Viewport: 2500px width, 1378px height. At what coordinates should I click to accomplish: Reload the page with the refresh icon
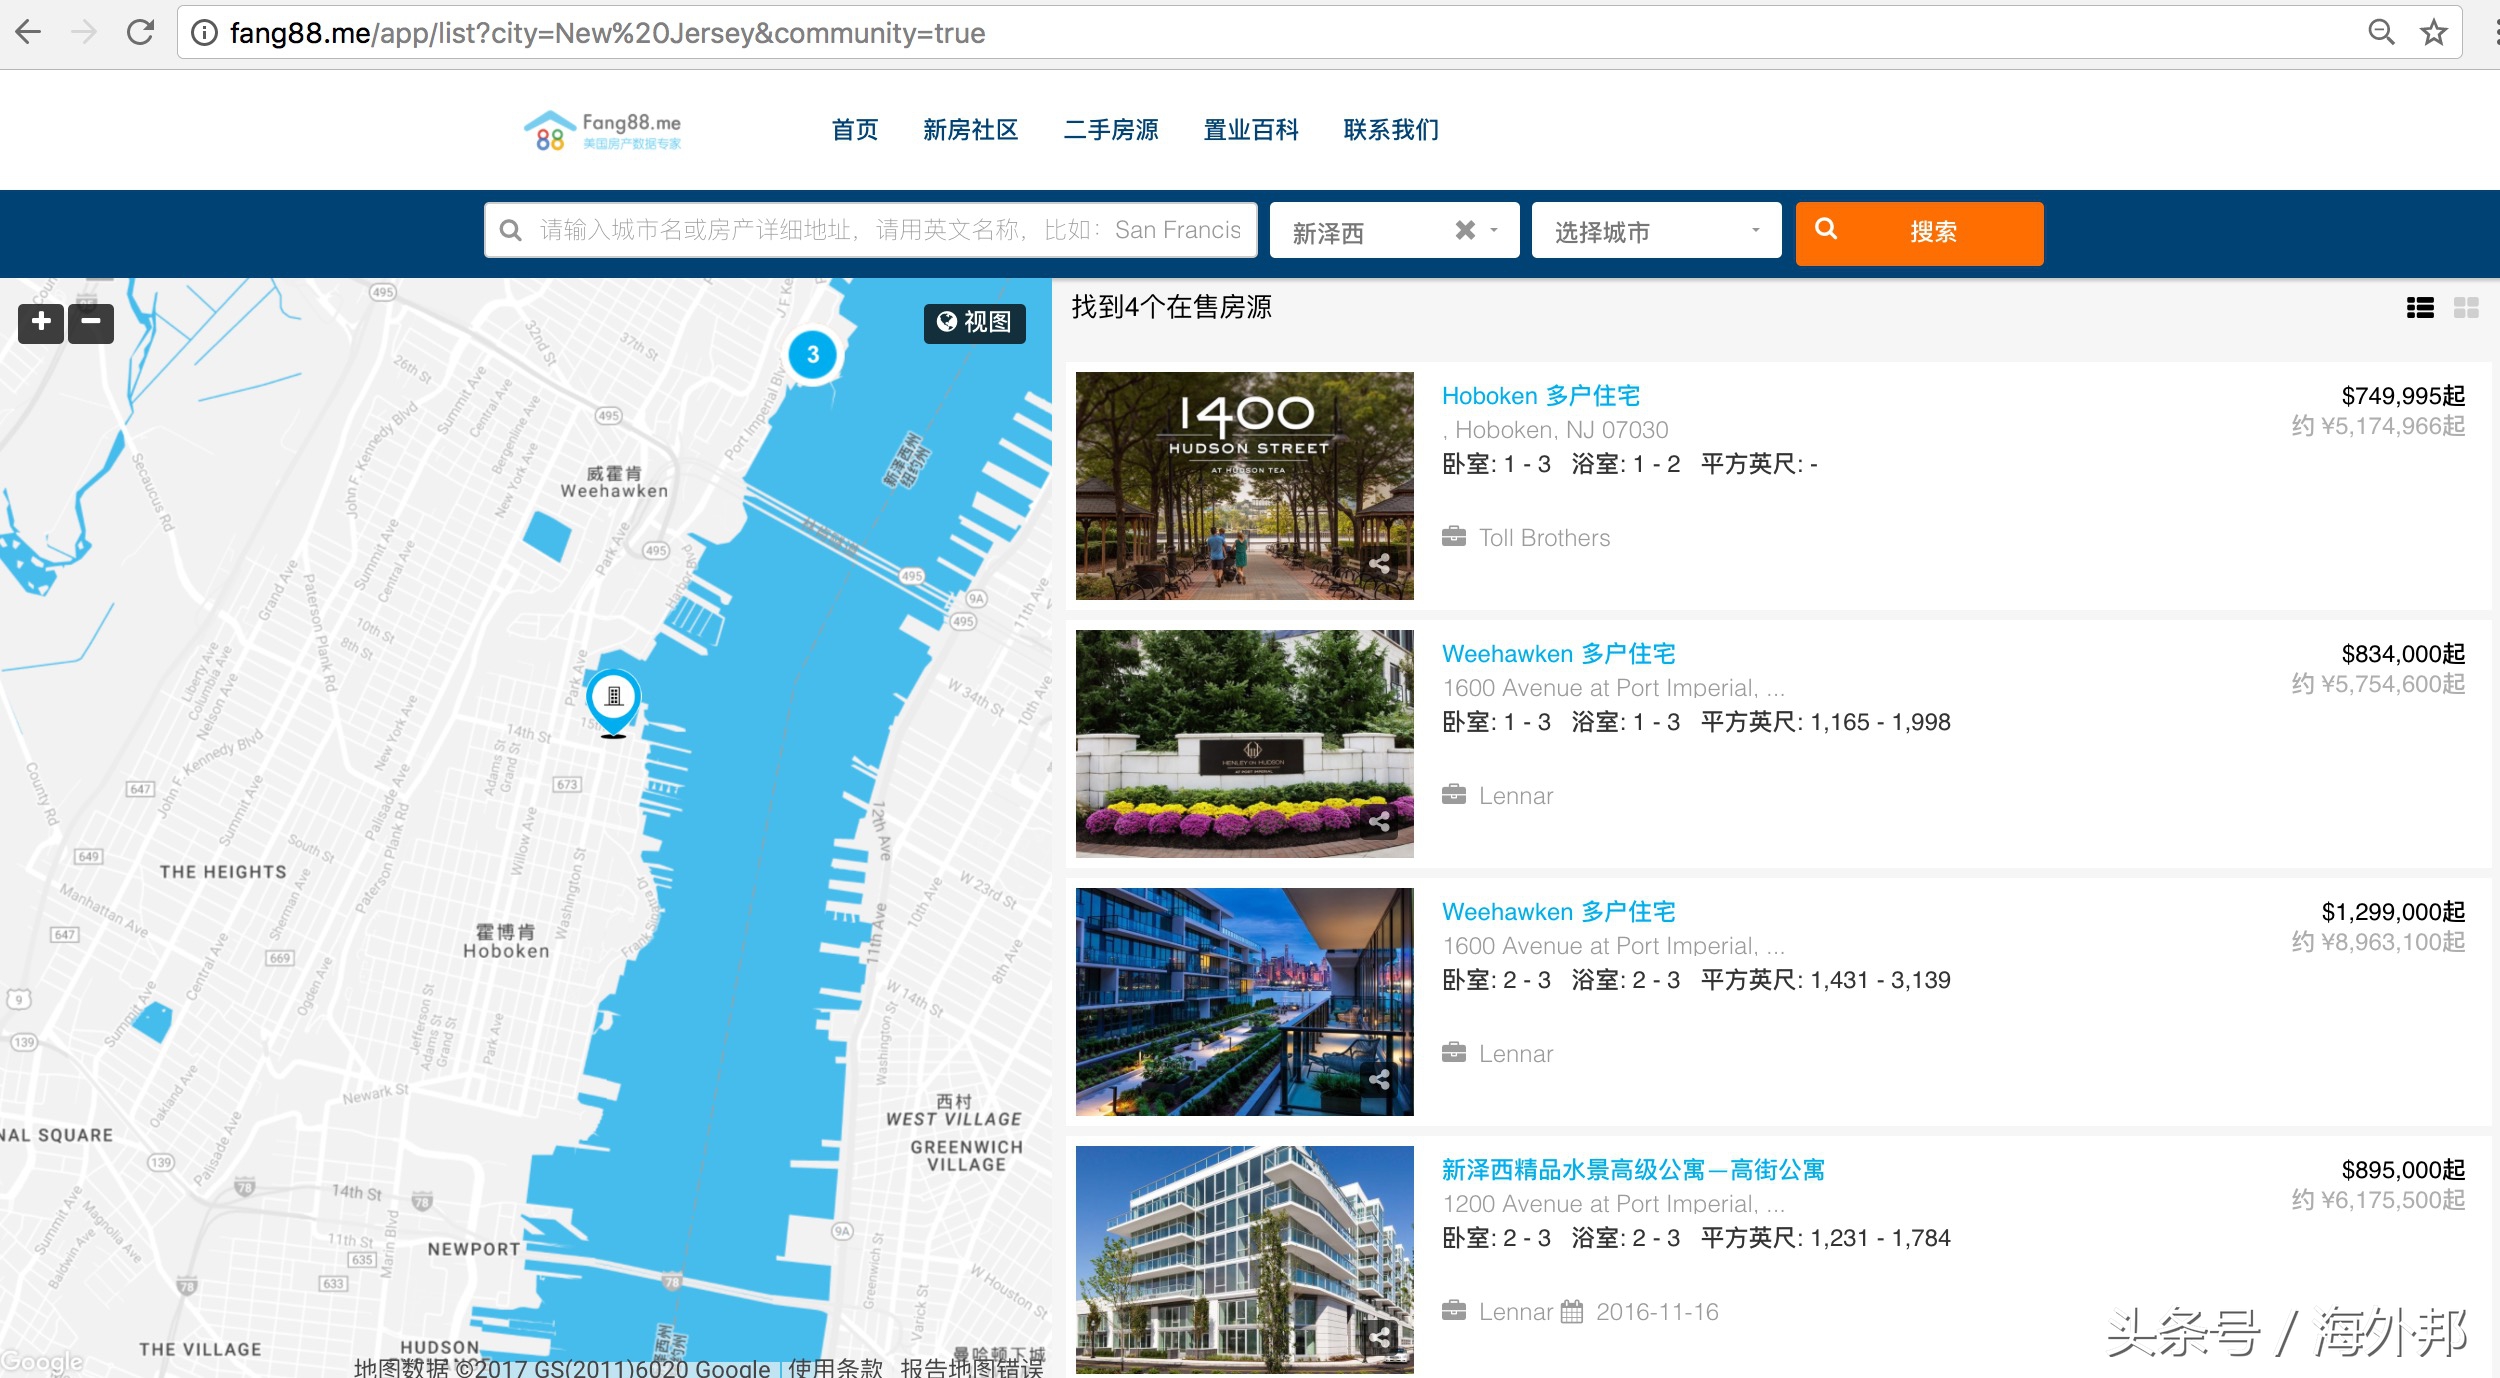pyautogui.click(x=139, y=32)
